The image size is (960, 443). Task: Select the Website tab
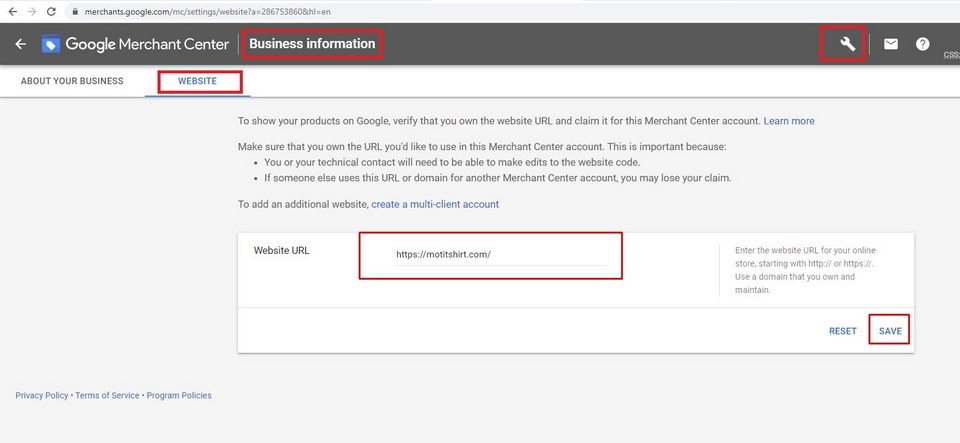pos(197,81)
